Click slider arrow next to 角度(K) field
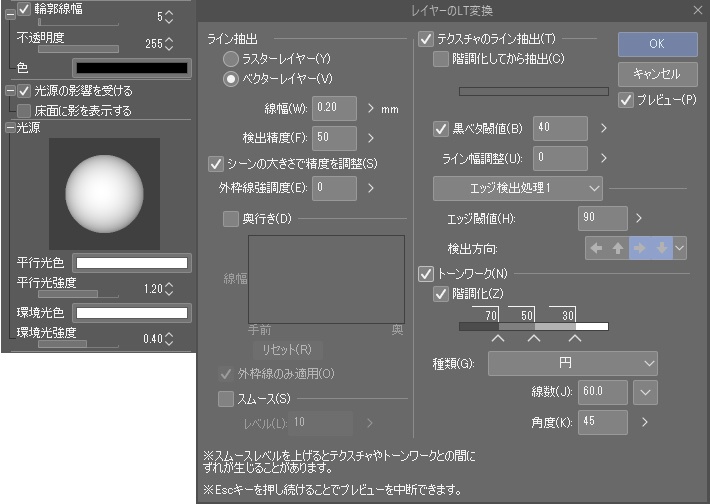Image resolution: width=710 pixels, height=504 pixels. click(x=645, y=422)
